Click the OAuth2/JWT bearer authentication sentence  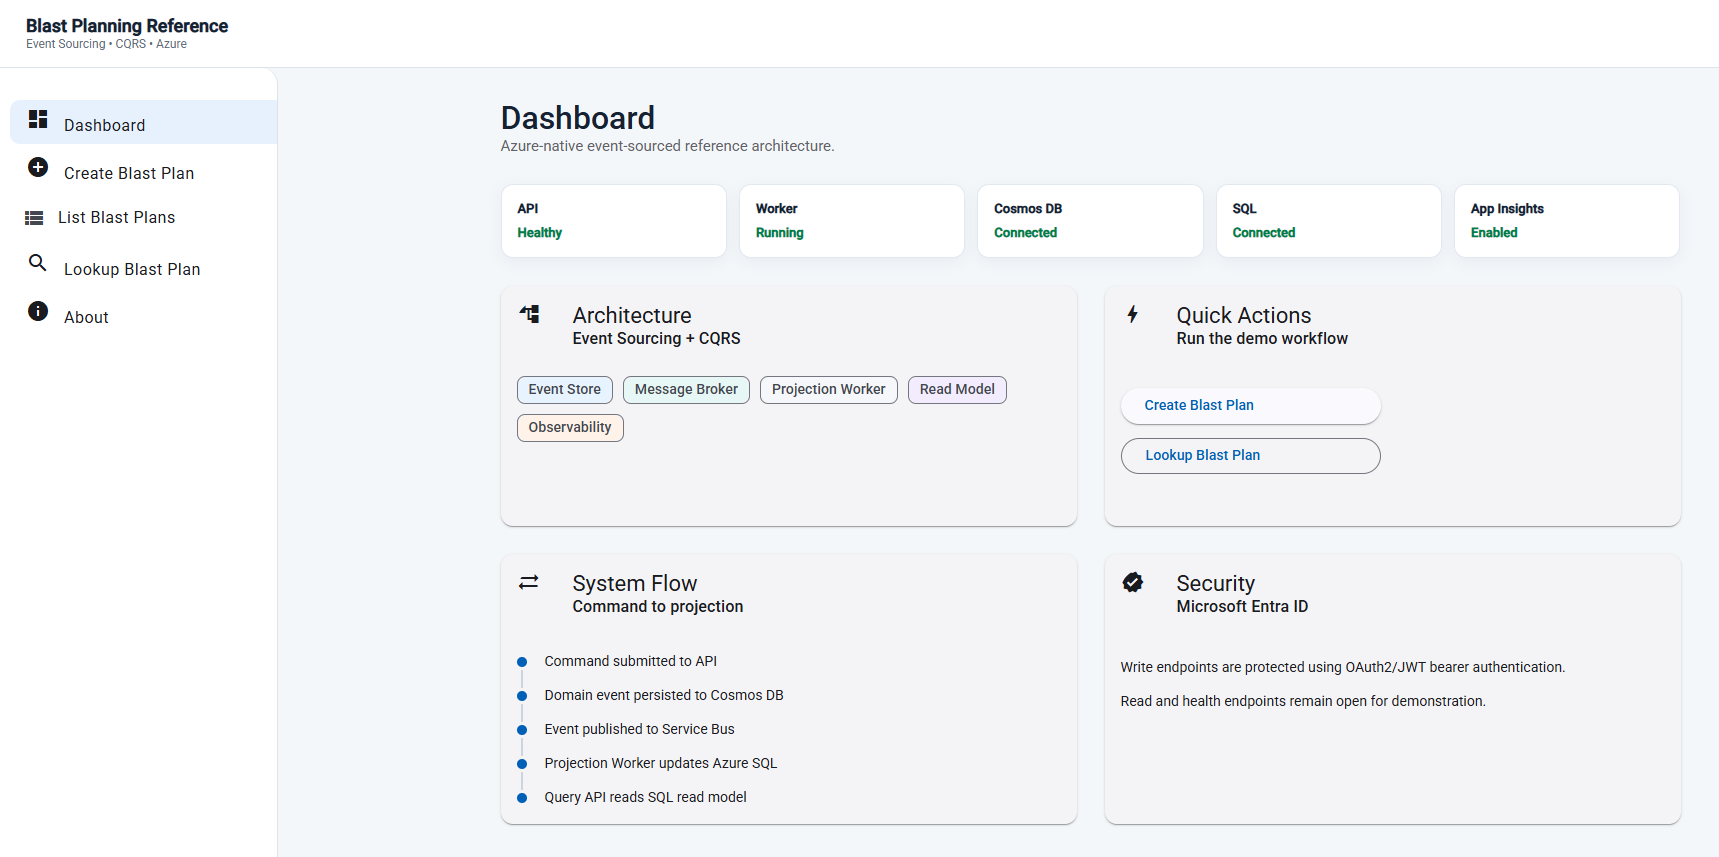[1343, 667]
